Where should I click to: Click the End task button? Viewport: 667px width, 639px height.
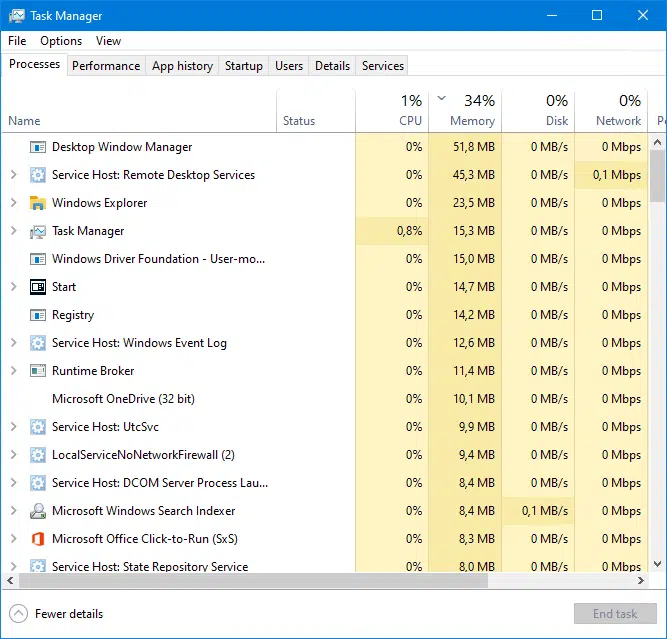(x=615, y=613)
